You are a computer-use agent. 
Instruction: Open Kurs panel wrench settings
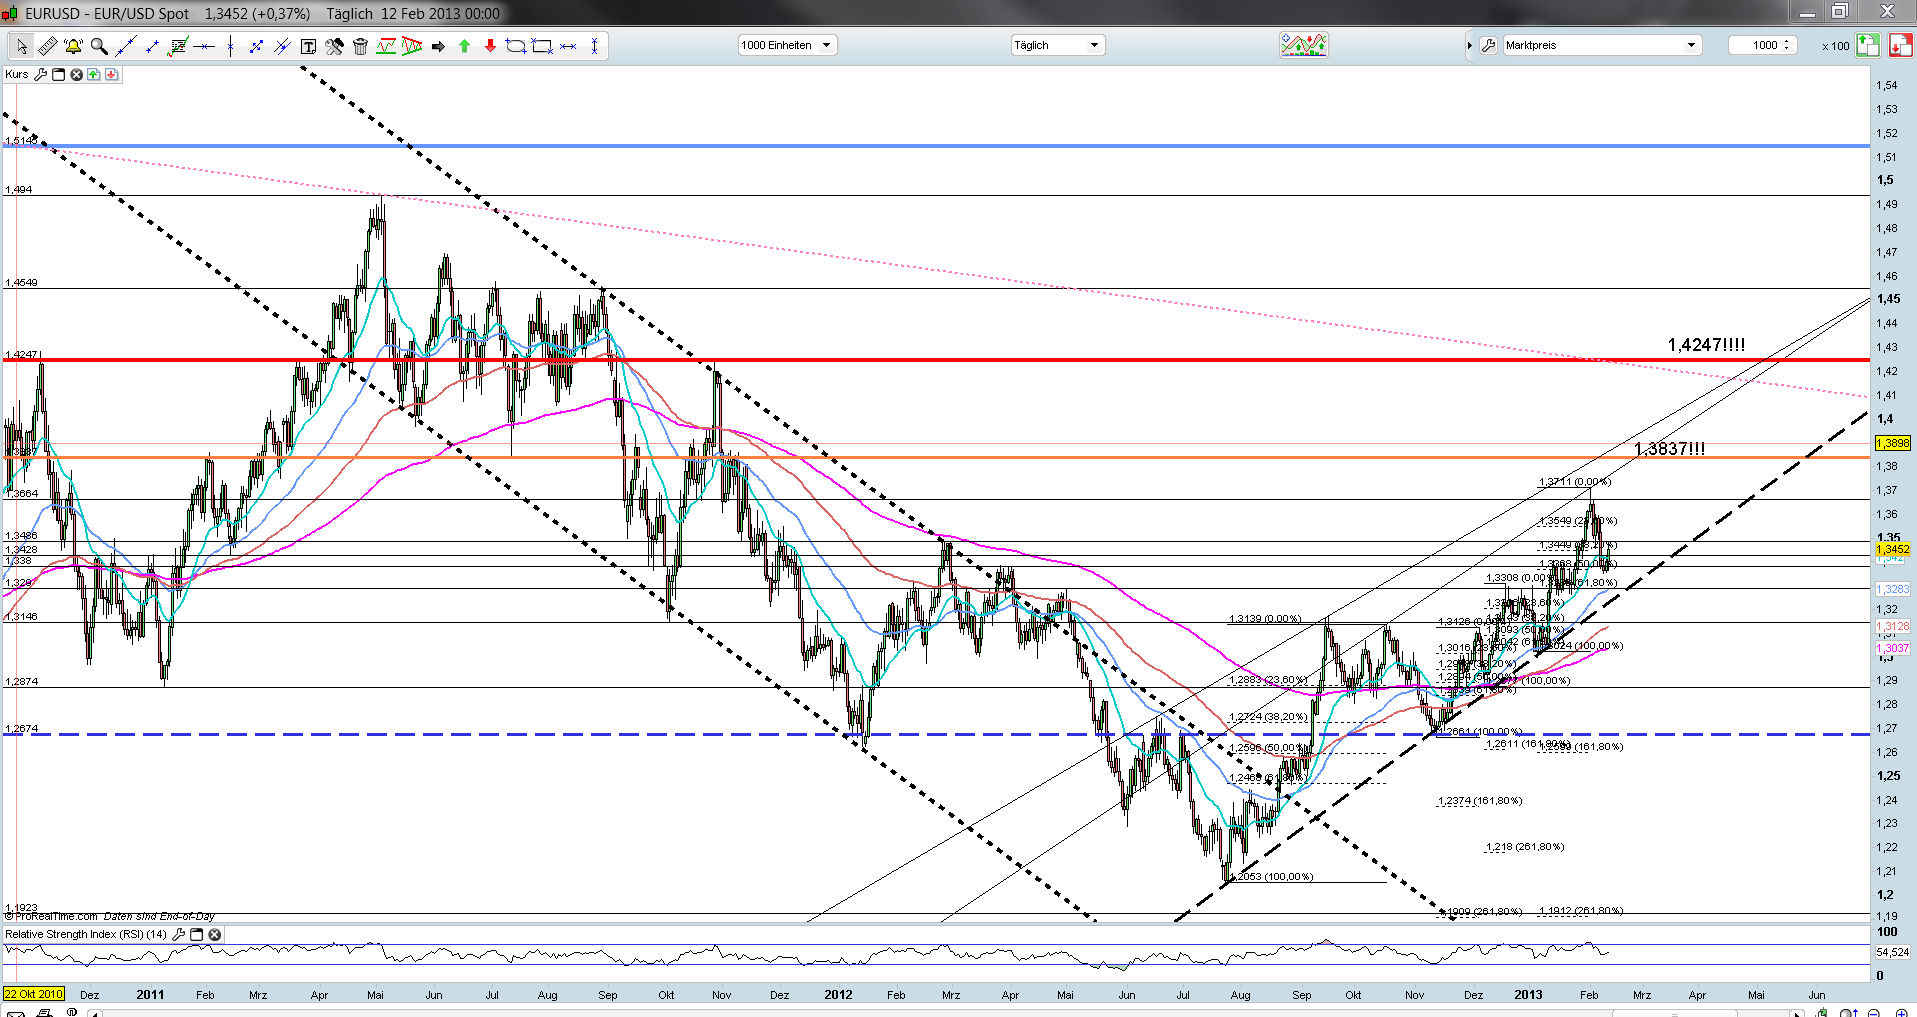[40, 75]
